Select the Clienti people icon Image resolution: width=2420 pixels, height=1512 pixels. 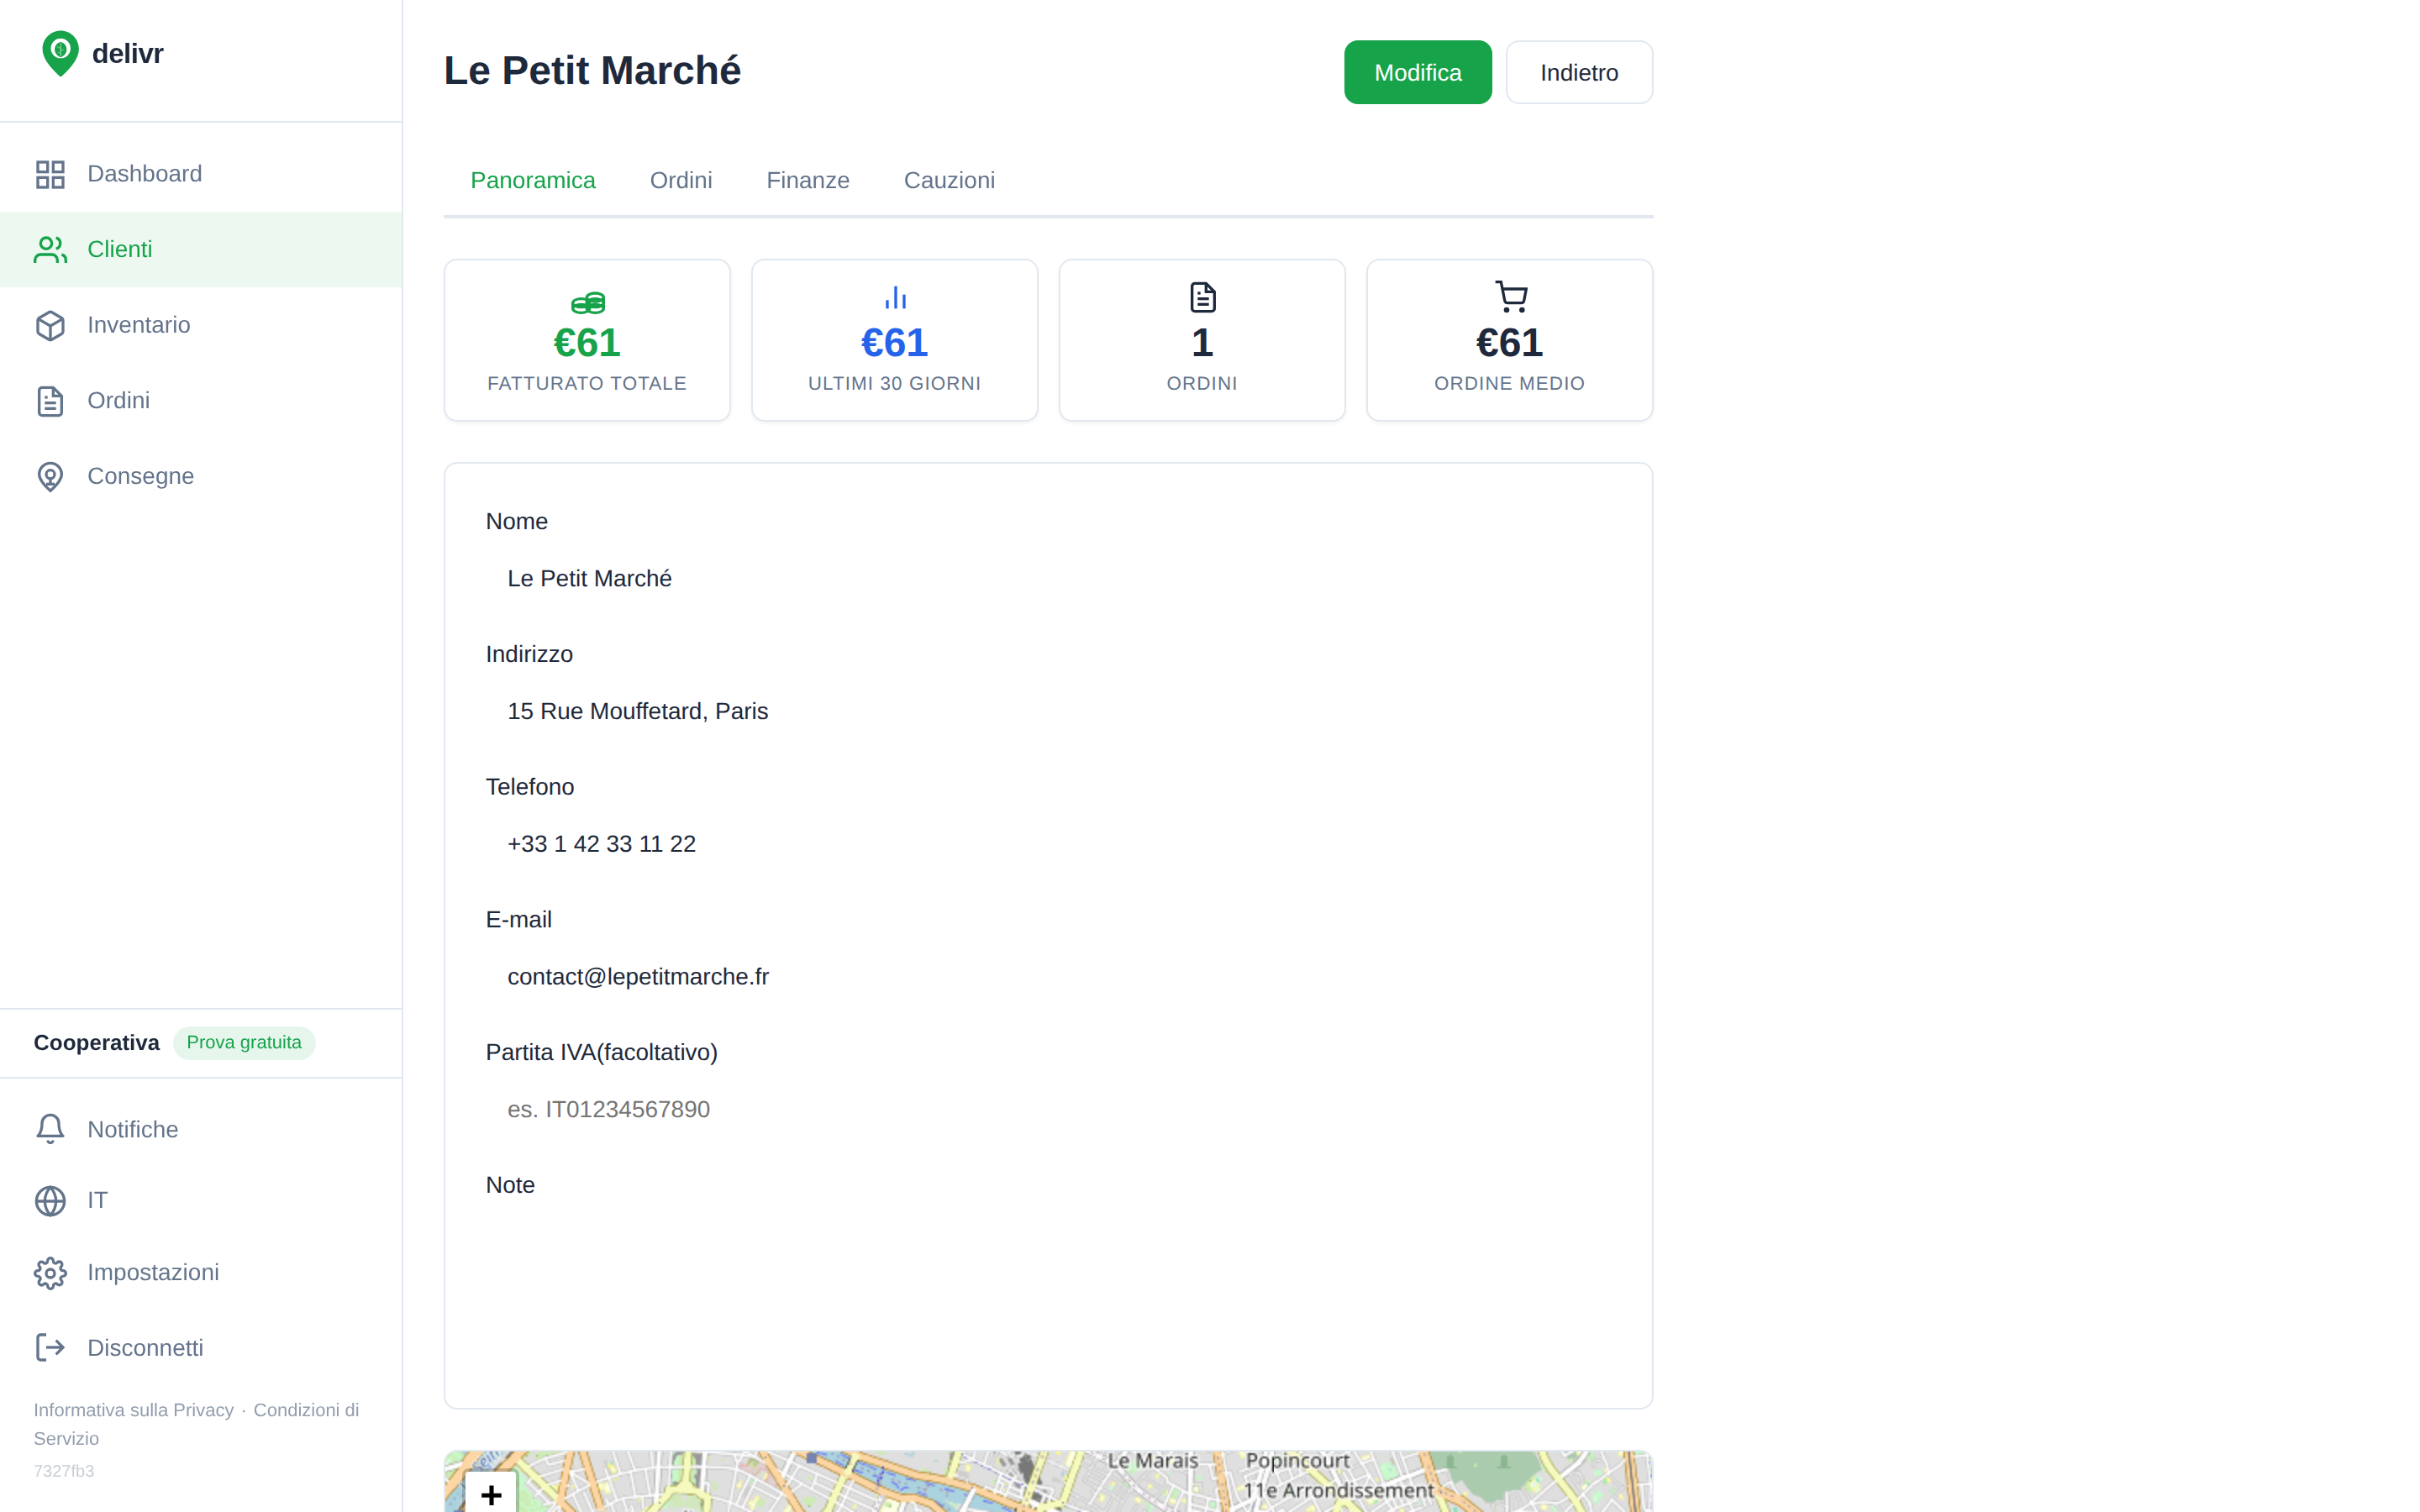pos(50,249)
